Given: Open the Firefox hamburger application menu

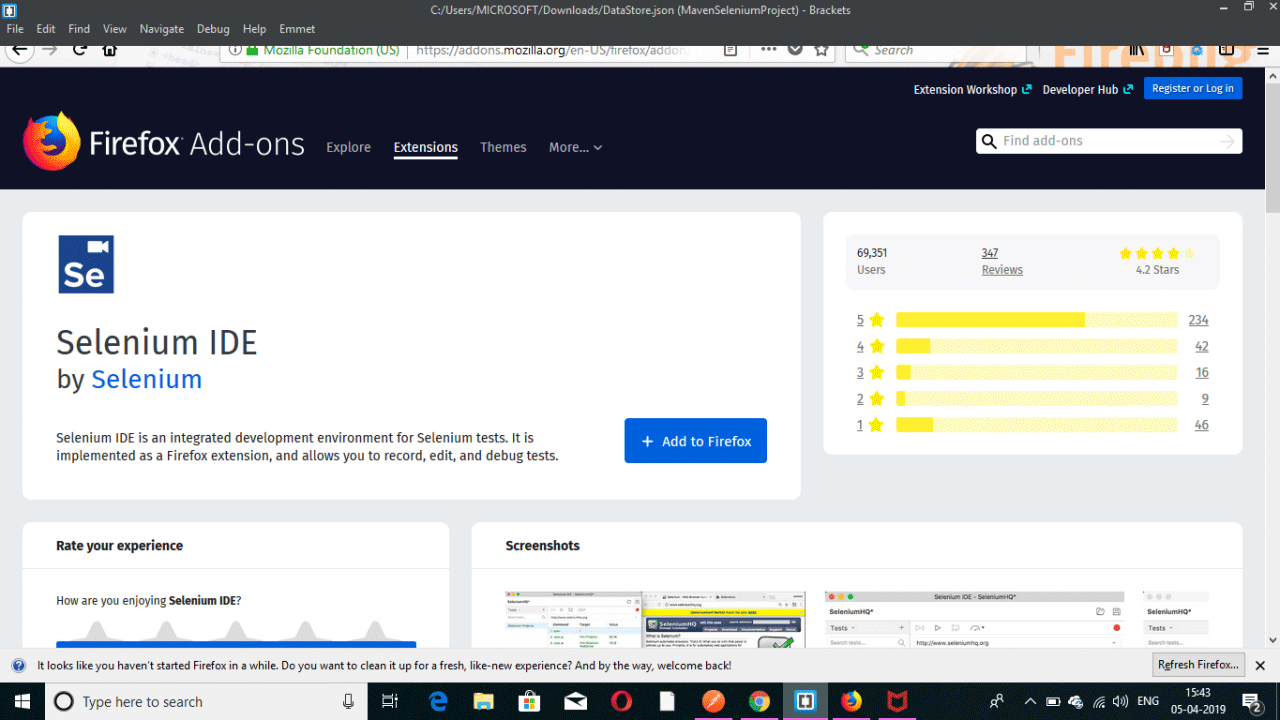Looking at the screenshot, I should pyautogui.click(x=1262, y=50).
